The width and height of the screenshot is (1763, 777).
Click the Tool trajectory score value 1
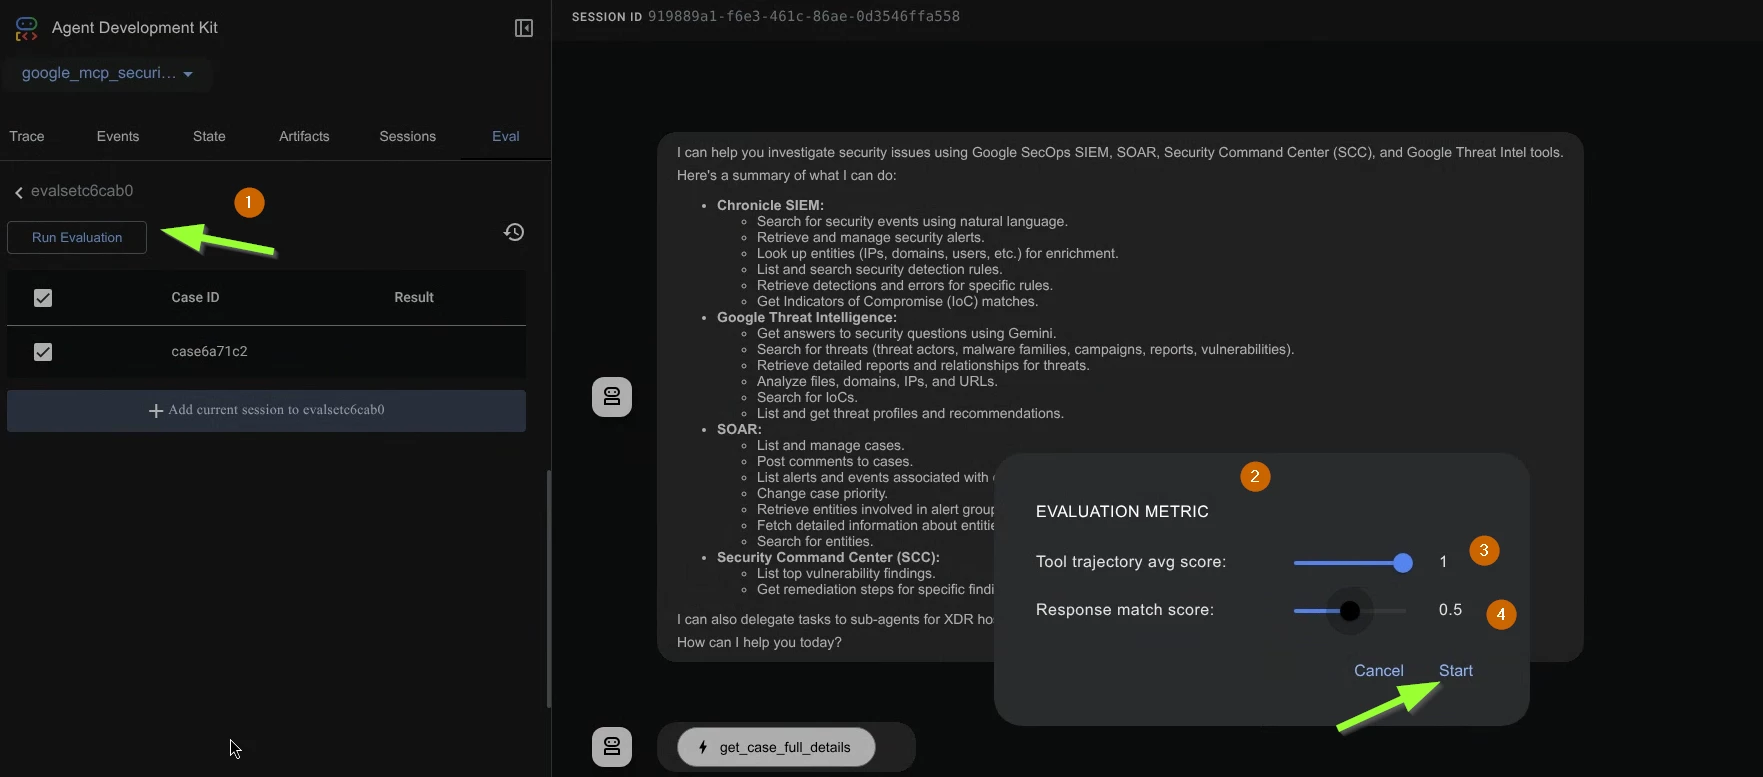tap(1443, 562)
